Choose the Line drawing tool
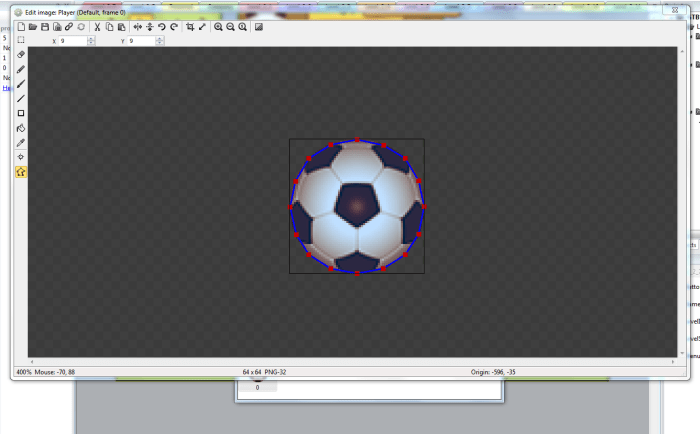Screen dimensions: 700x434 pos(21,99)
